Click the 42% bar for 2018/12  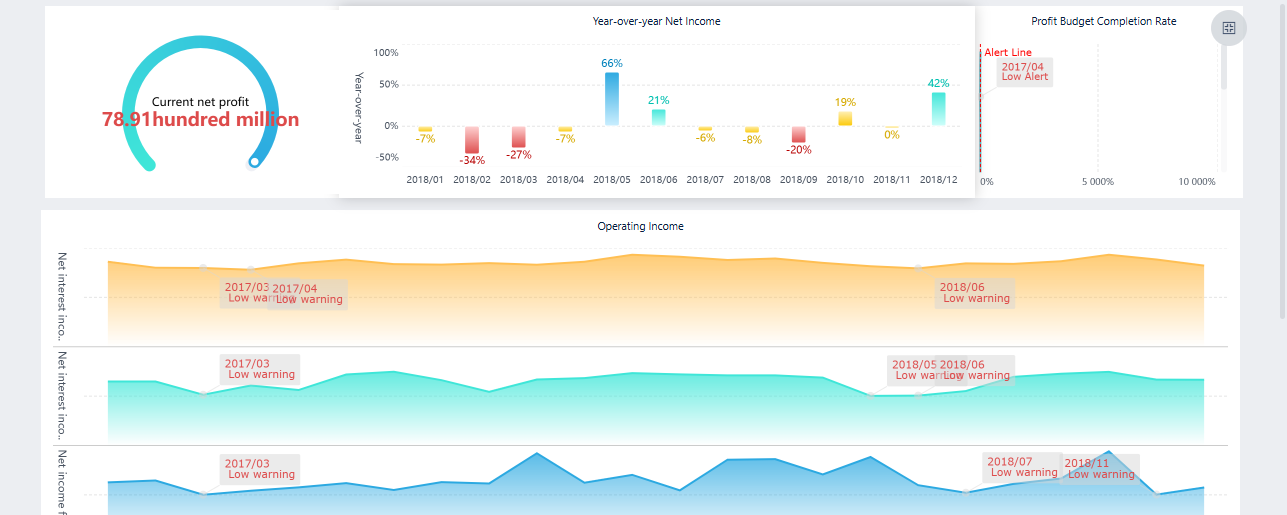[938, 108]
